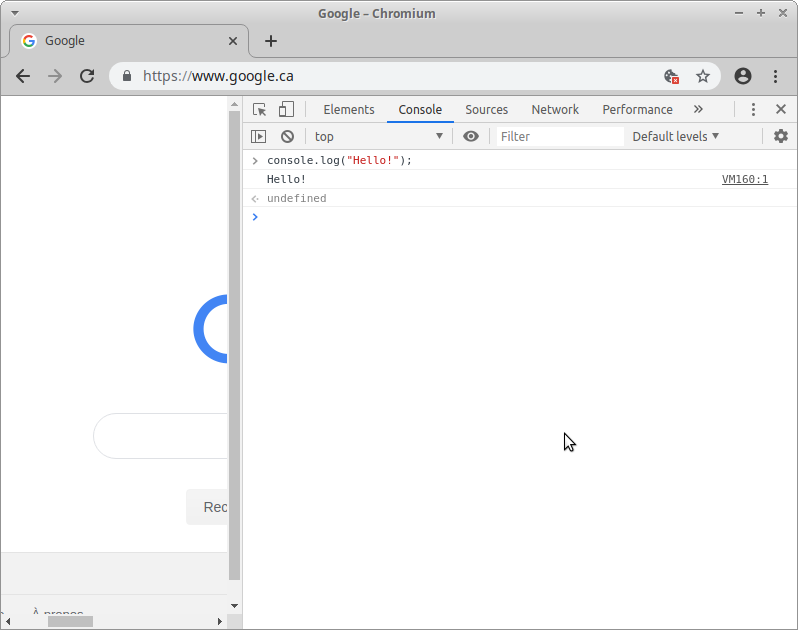Click the console Filter input field

560,137
